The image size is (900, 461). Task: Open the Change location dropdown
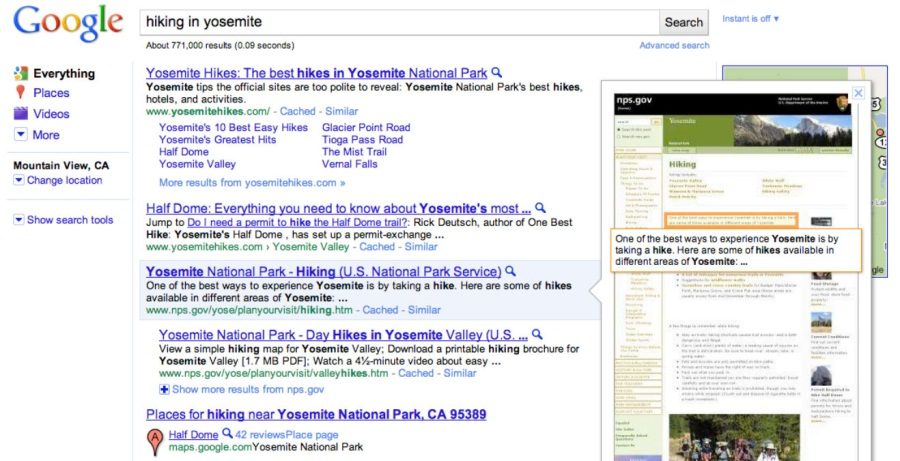click(x=57, y=181)
